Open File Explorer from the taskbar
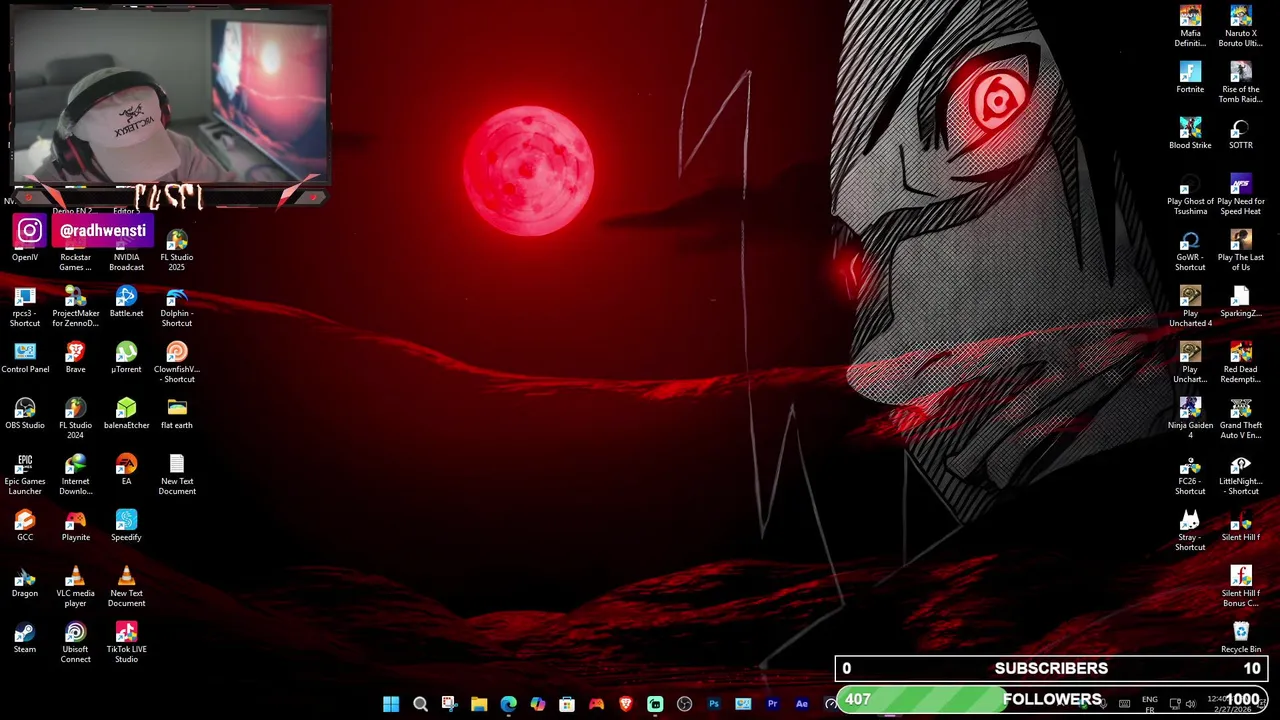 pyautogui.click(x=479, y=704)
